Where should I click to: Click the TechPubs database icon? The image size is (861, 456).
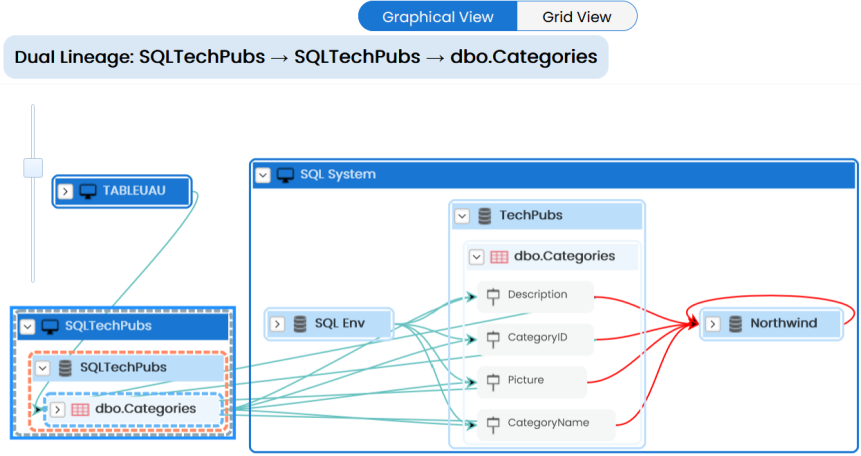tap(485, 215)
